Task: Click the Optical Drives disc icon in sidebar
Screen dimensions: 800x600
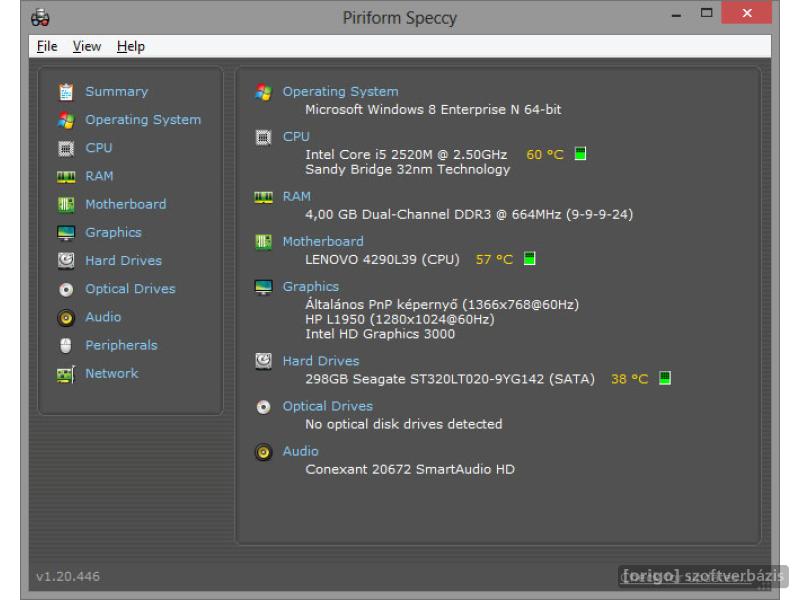Action: point(66,289)
